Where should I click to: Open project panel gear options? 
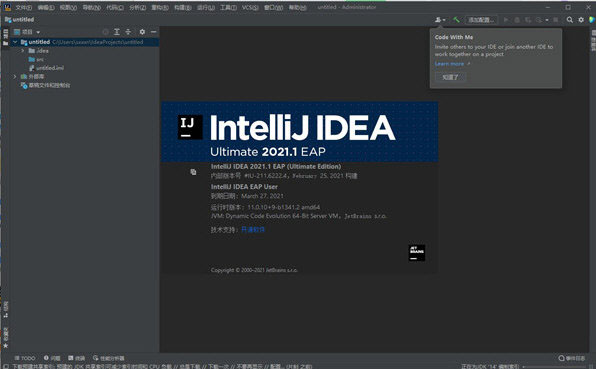[x=142, y=32]
